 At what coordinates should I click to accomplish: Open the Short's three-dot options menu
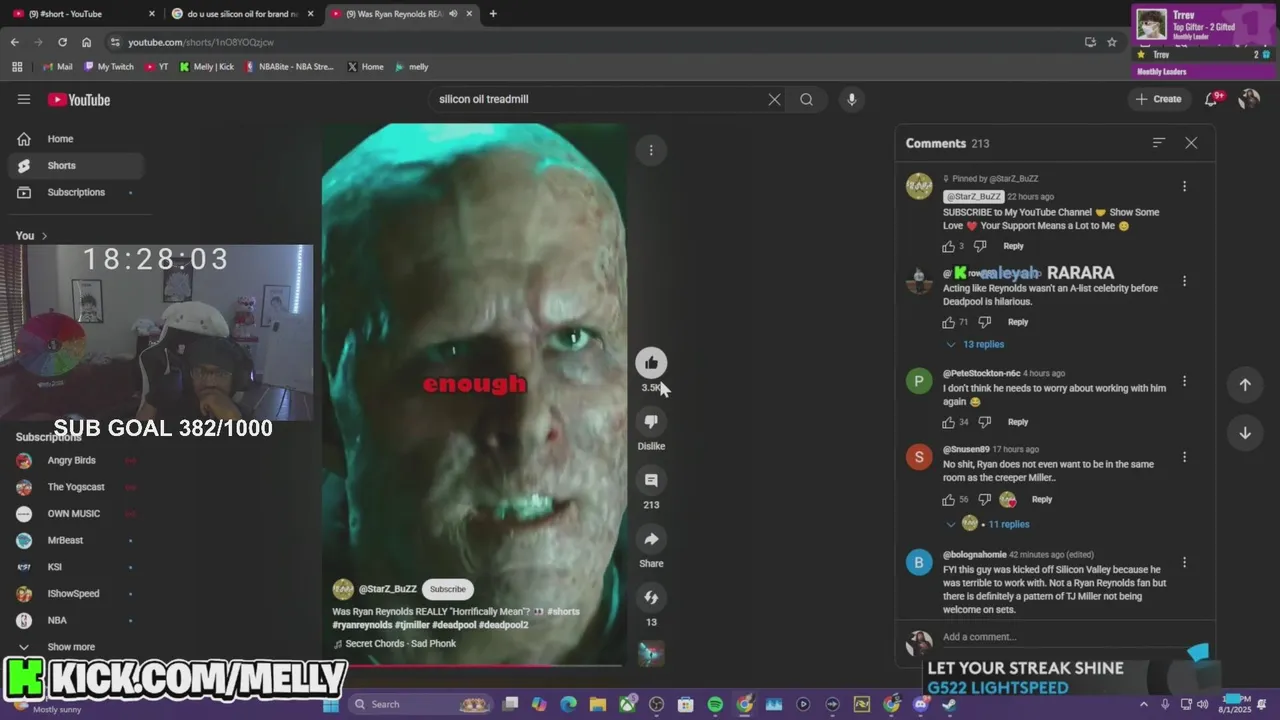coord(651,150)
